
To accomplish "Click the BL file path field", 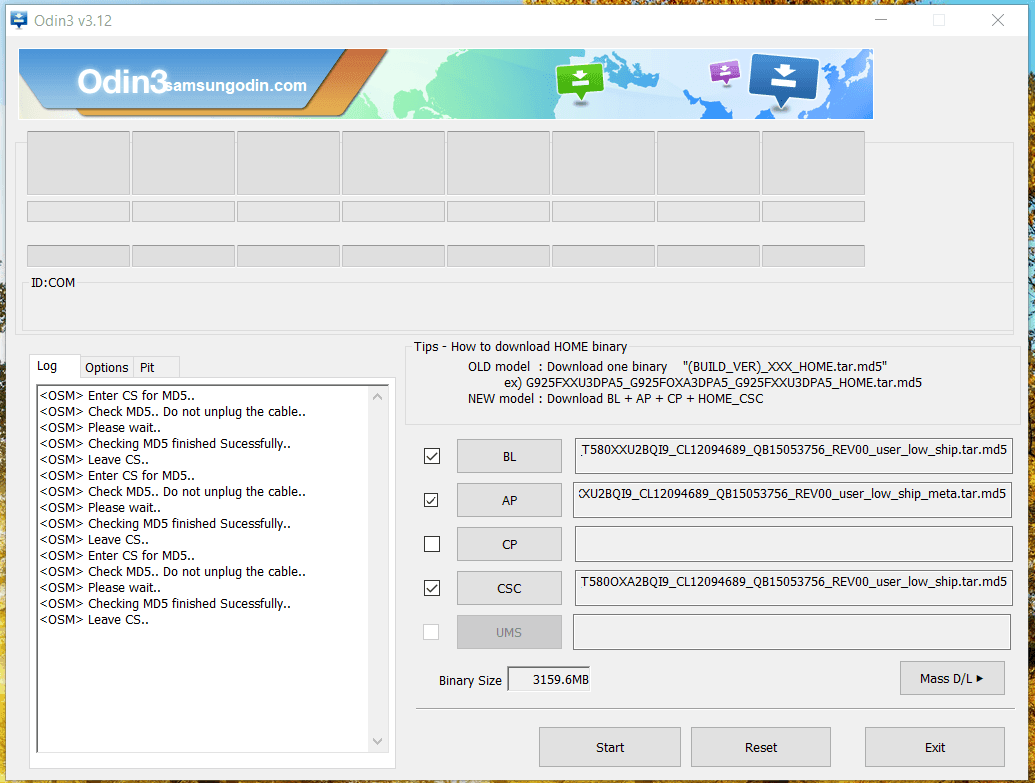I will point(793,456).
